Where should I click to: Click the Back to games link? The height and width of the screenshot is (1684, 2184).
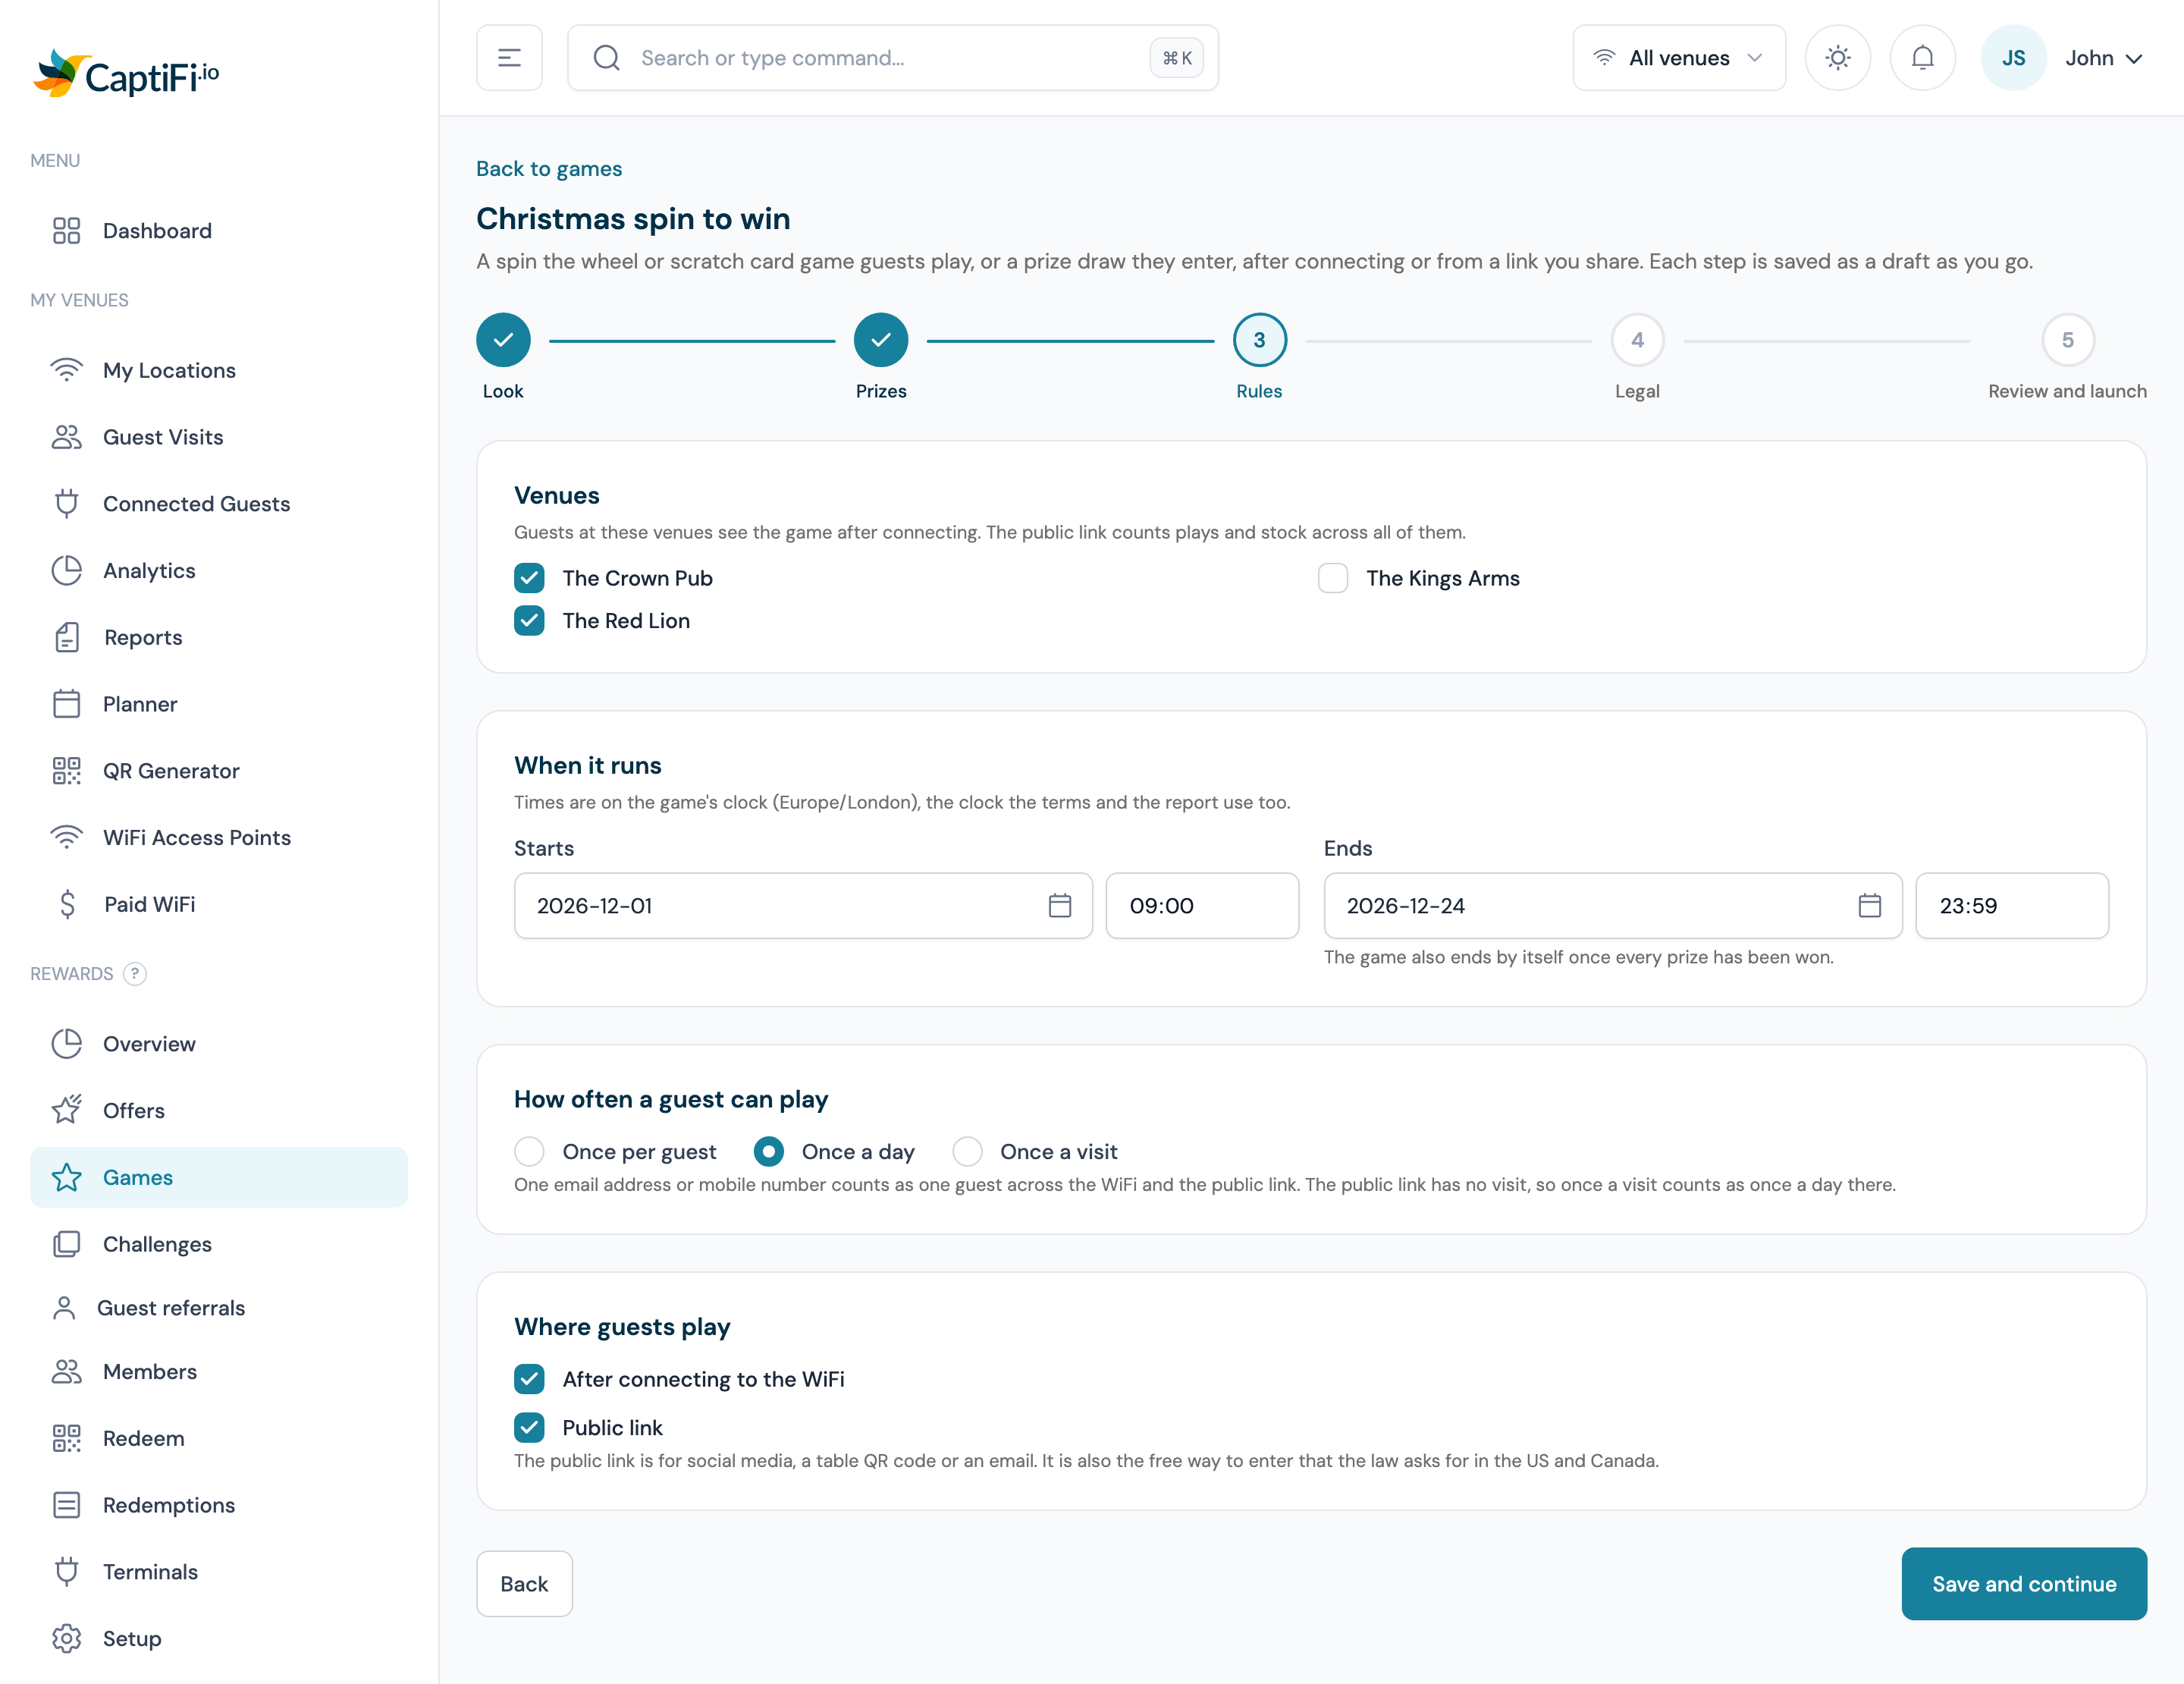pos(549,168)
